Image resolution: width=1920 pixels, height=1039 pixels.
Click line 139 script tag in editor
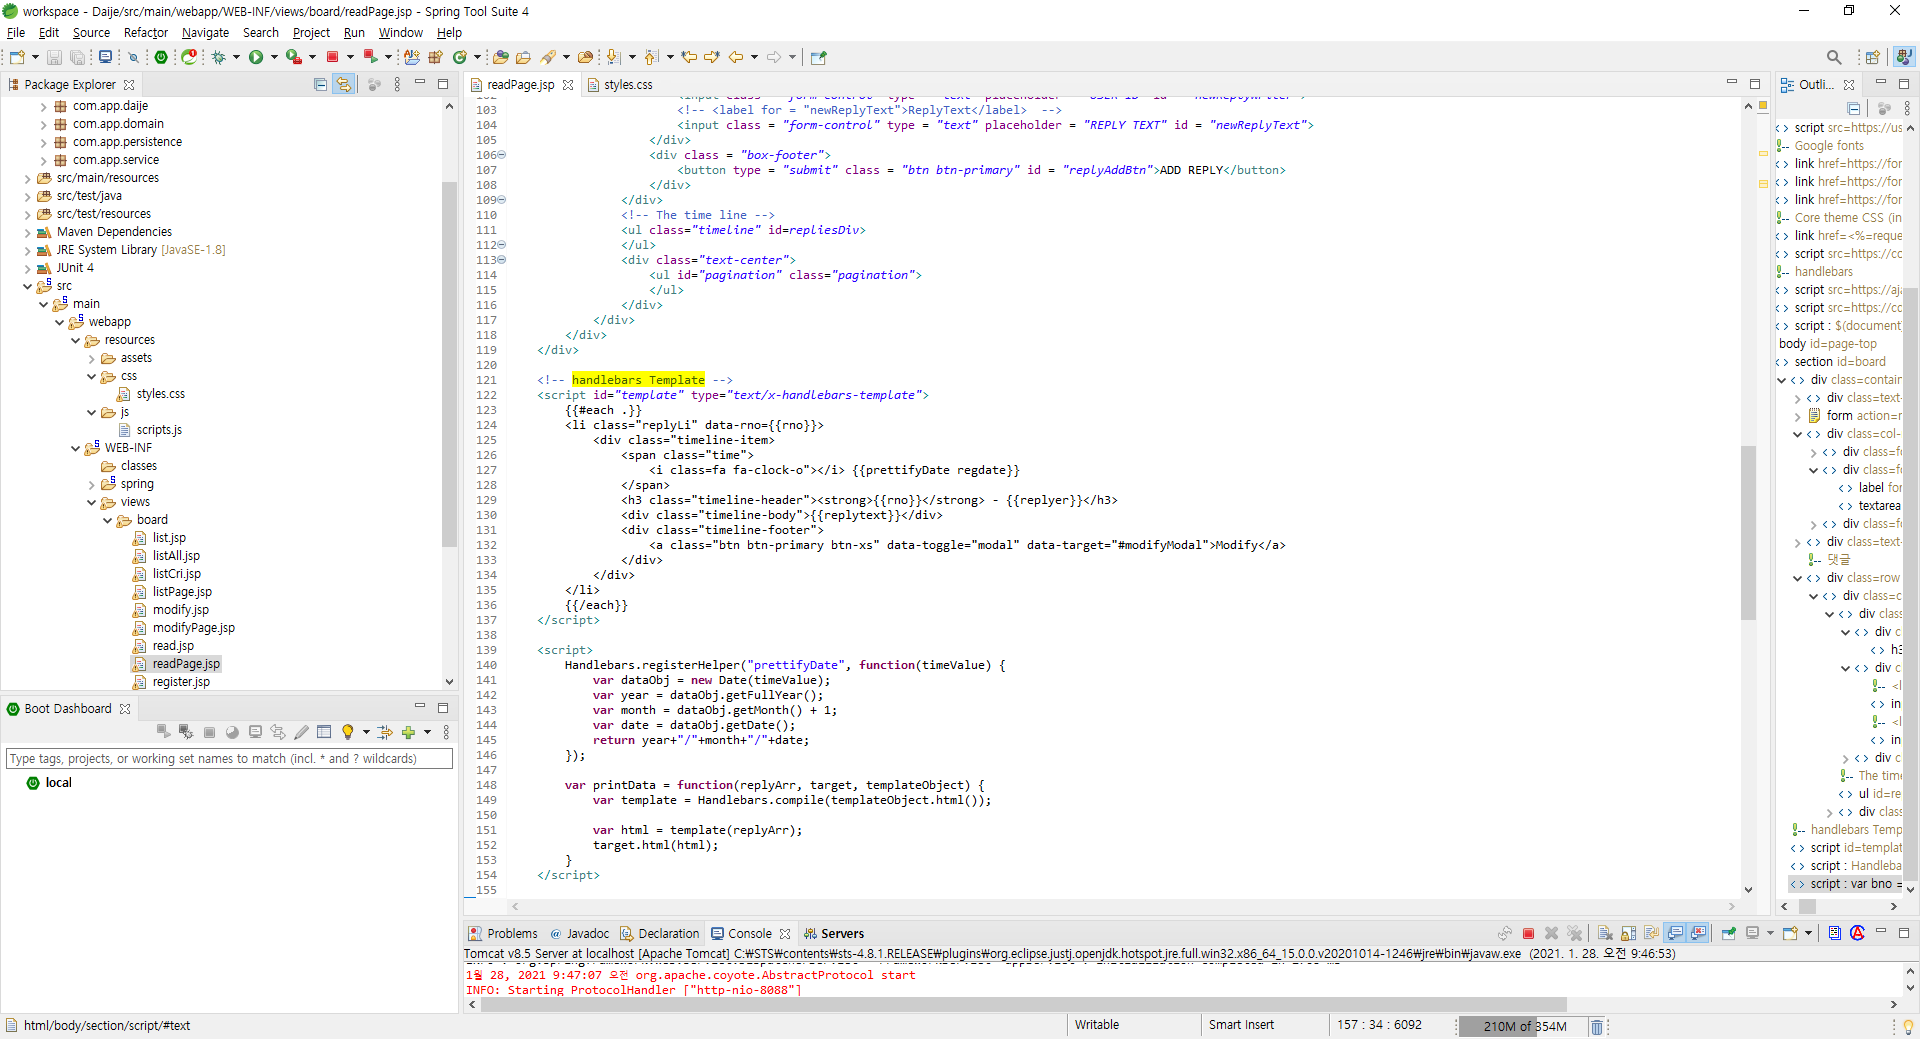point(564,650)
